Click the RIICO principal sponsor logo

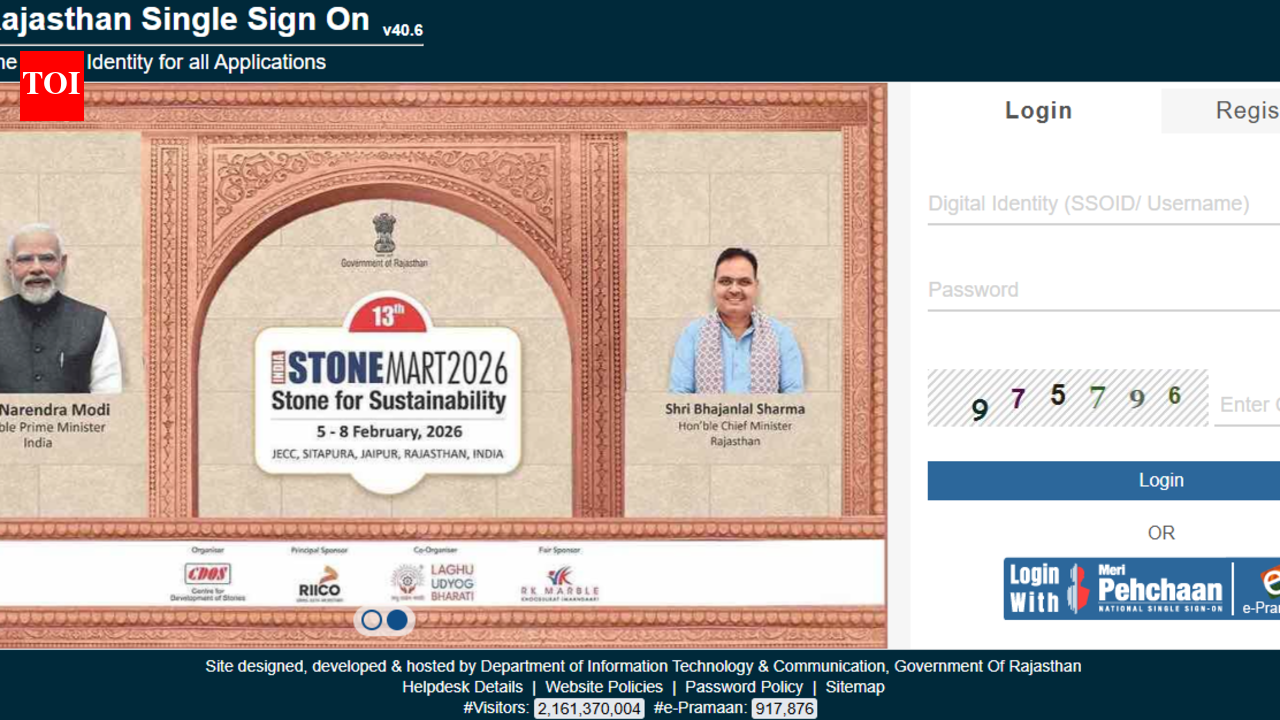tap(319, 582)
